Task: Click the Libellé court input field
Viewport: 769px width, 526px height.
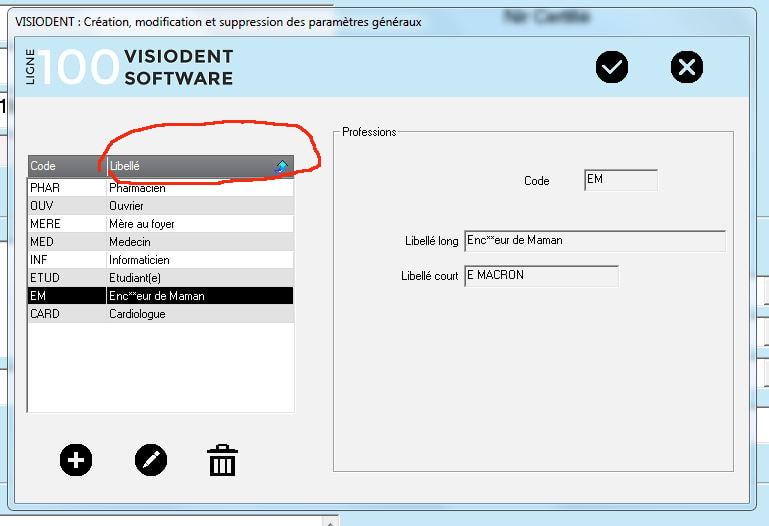Action: pos(540,276)
